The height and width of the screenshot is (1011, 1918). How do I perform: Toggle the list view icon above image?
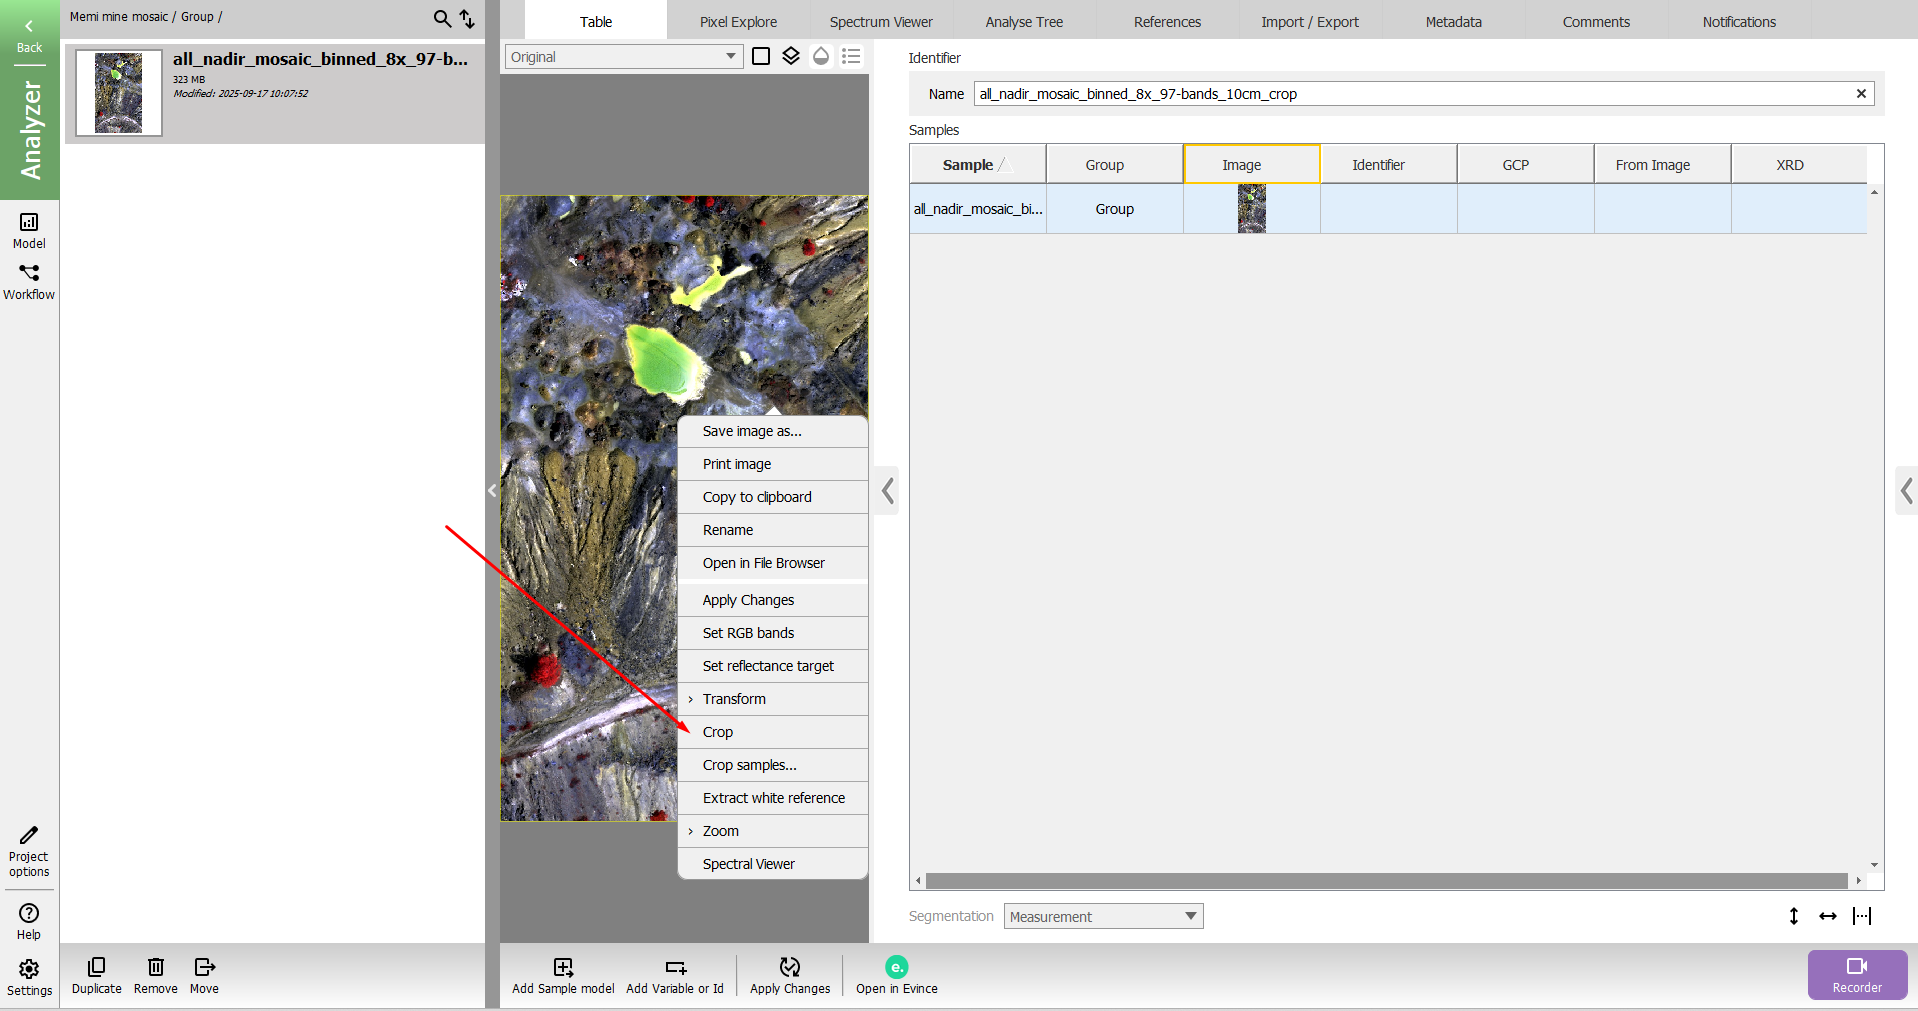tap(851, 56)
